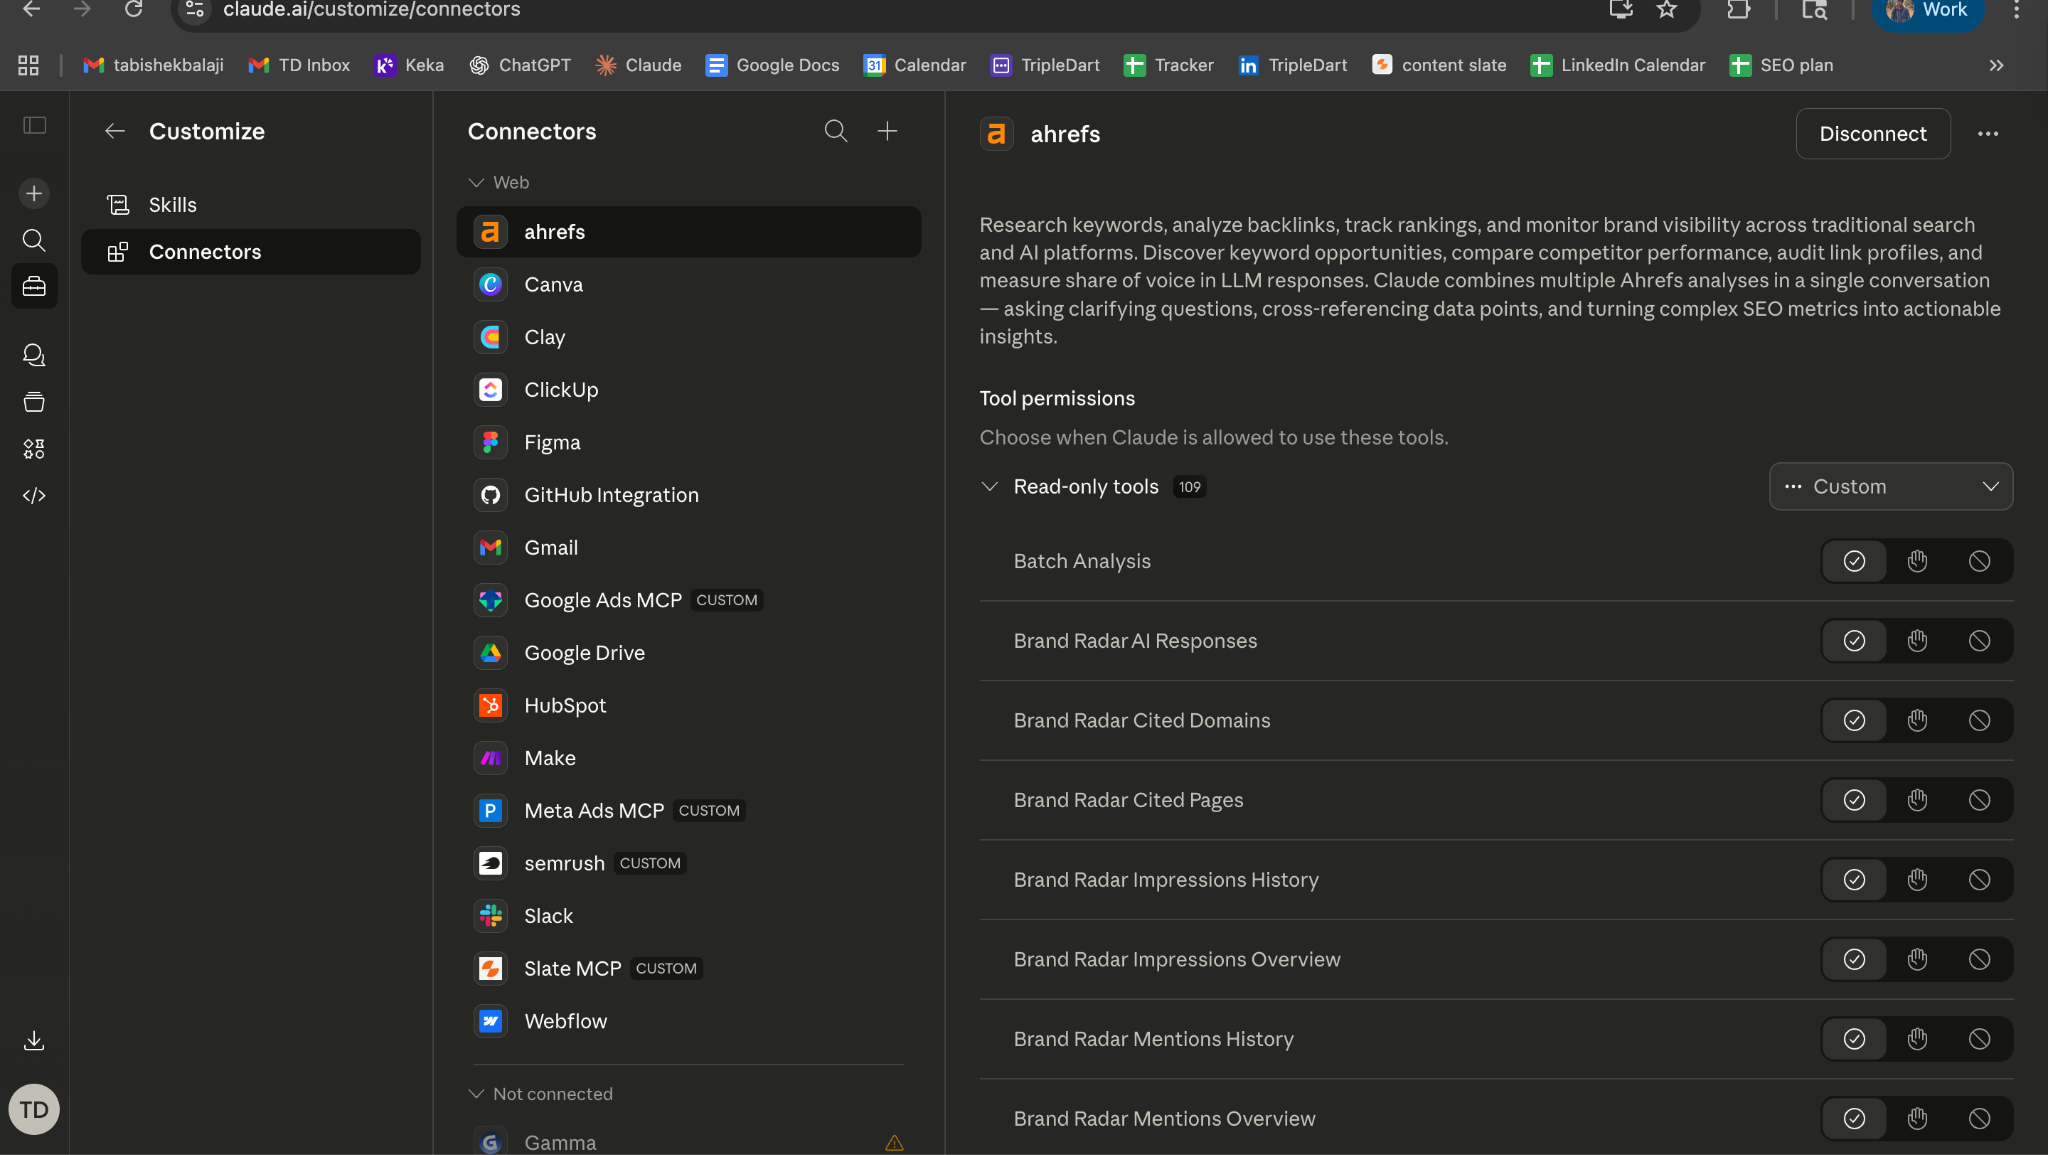2048x1155 pixels.
Task: Open the Custom permissions dropdown
Action: coord(1890,487)
